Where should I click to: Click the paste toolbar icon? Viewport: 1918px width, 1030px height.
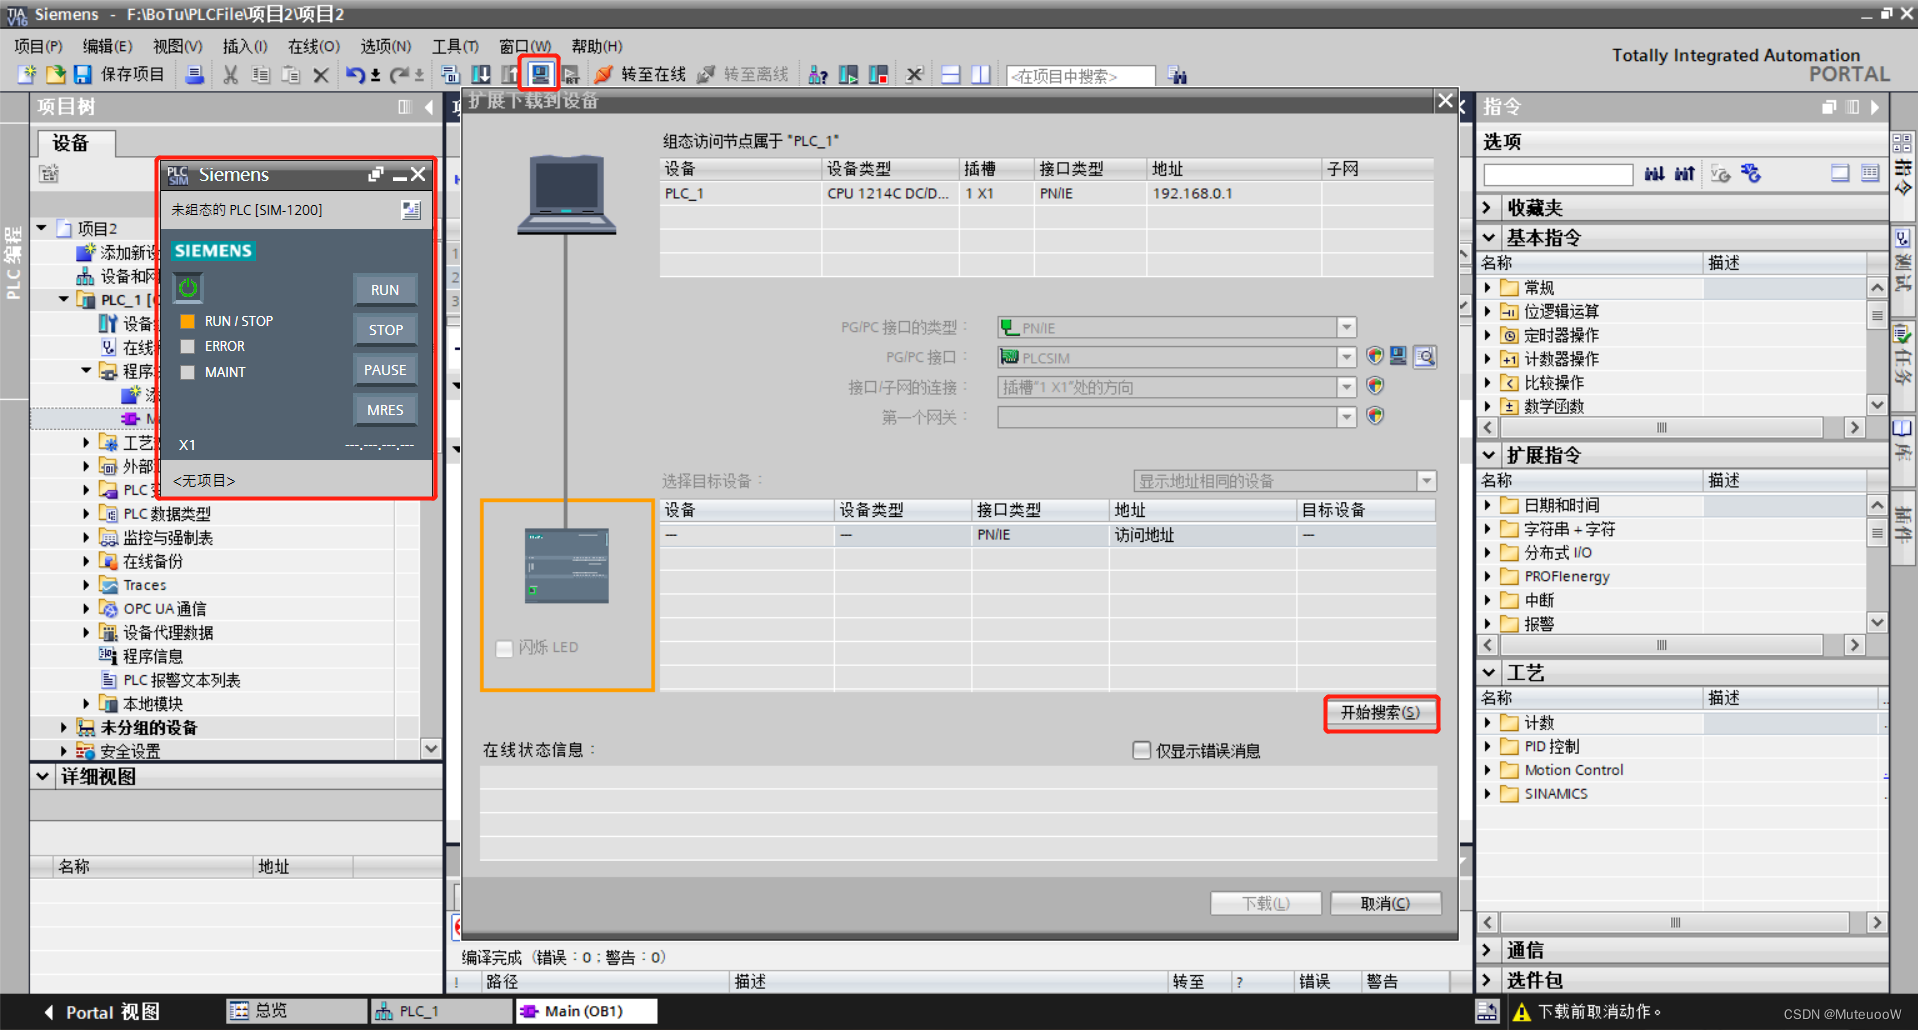click(x=291, y=75)
